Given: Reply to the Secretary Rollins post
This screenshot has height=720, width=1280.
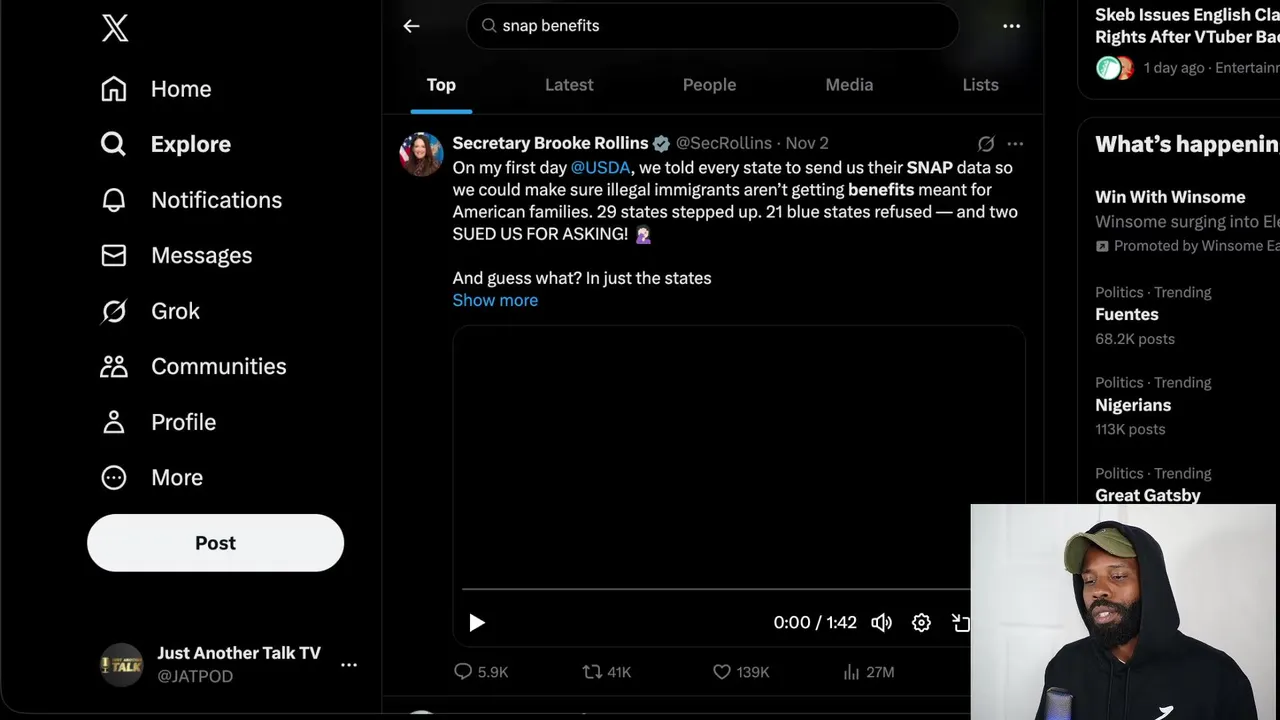Looking at the screenshot, I should pos(463,672).
